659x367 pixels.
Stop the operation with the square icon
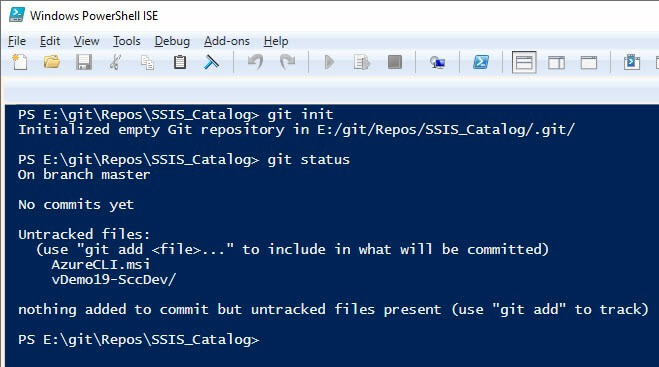click(x=395, y=62)
